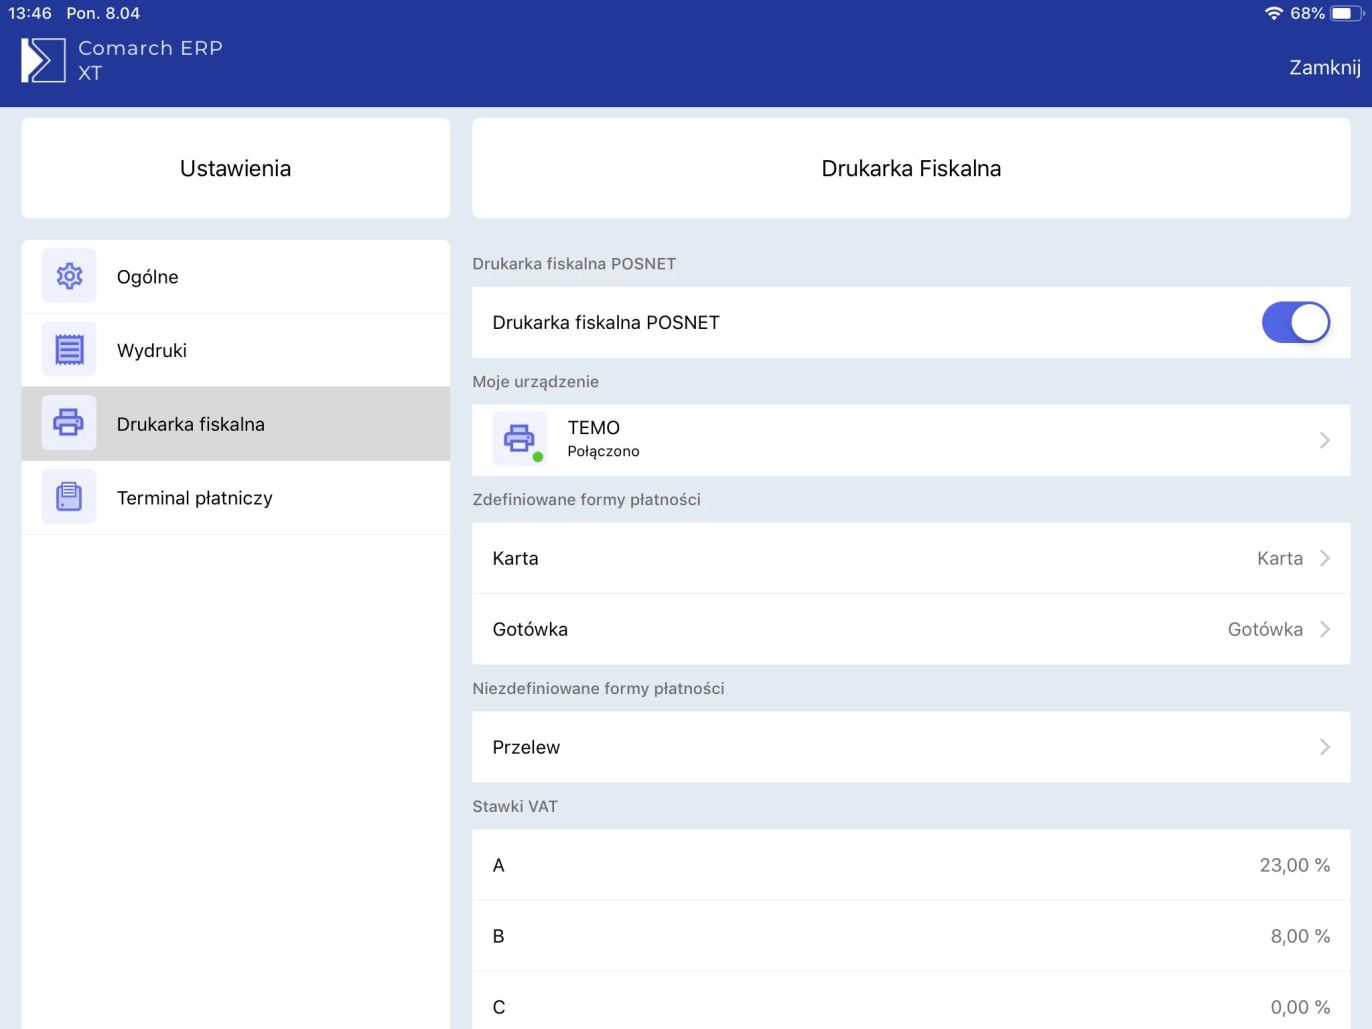Switch to Wydruki settings
Image resolution: width=1372 pixels, height=1029 pixels.
[236, 350]
